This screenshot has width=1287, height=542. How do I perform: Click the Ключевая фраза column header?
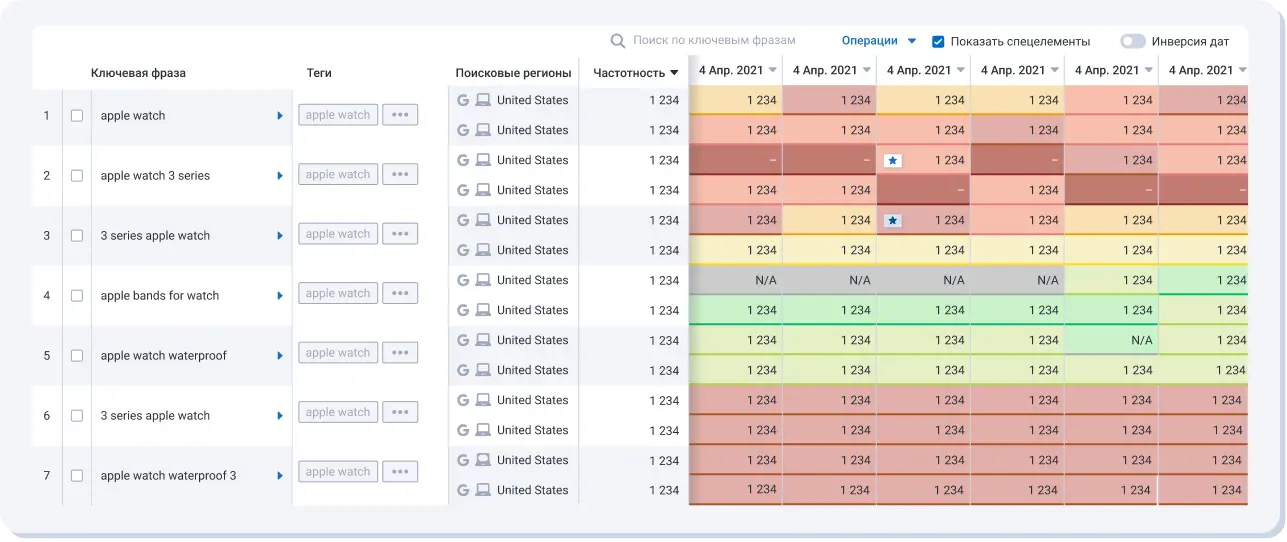pos(138,73)
